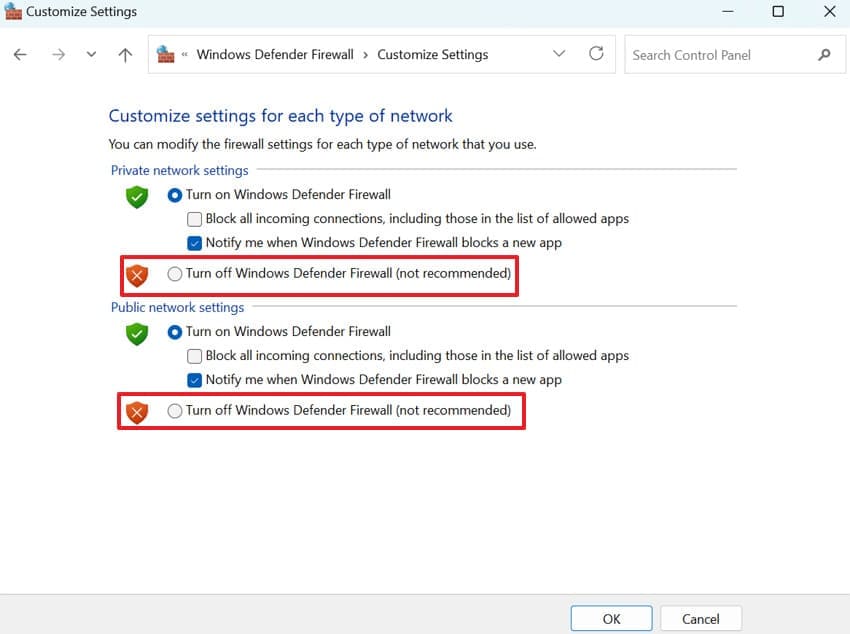Click red shield icon under Public network

click(137, 411)
